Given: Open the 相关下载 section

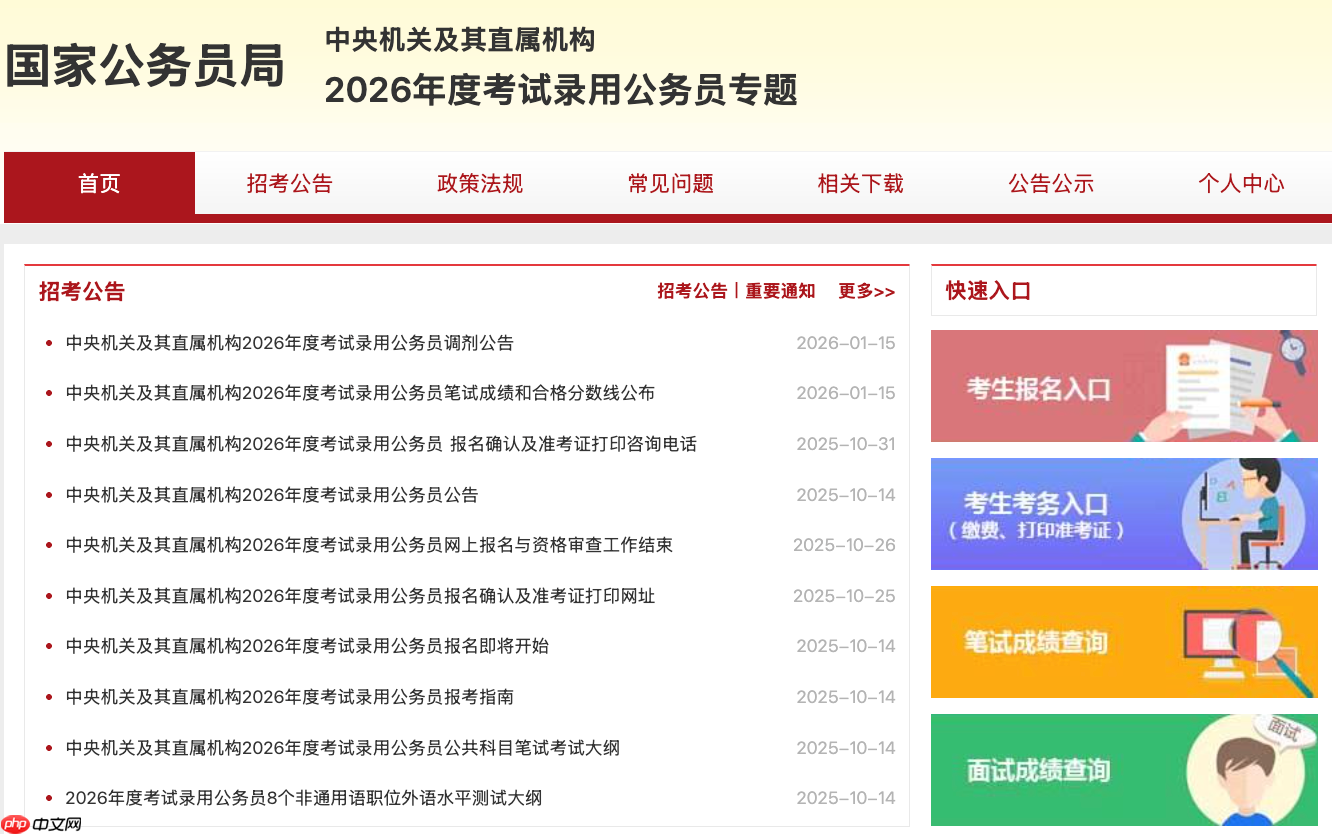Looking at the screenshot, I should pyautogui.click(x=860, y=184).
